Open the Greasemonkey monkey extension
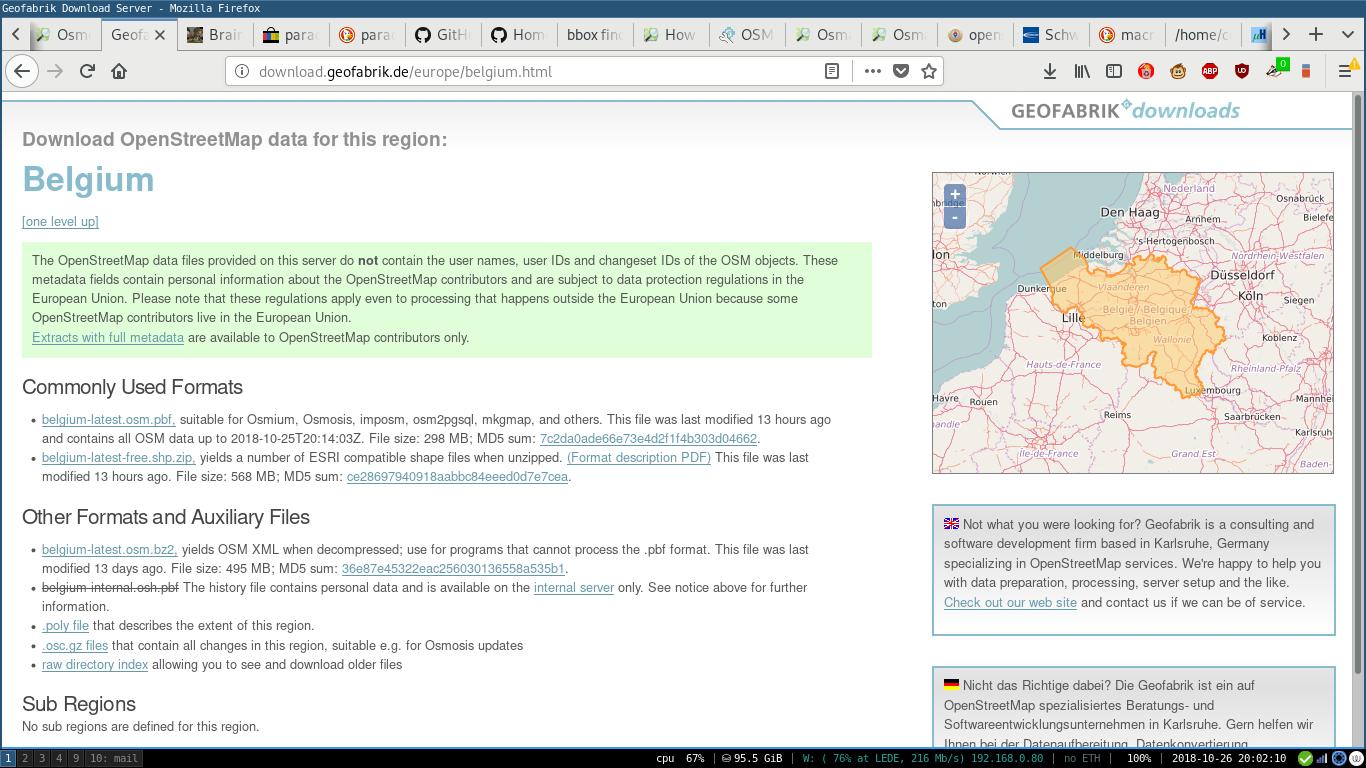Image resolution: width=1366 pixels, height=768 pixels. point(1178,71)
